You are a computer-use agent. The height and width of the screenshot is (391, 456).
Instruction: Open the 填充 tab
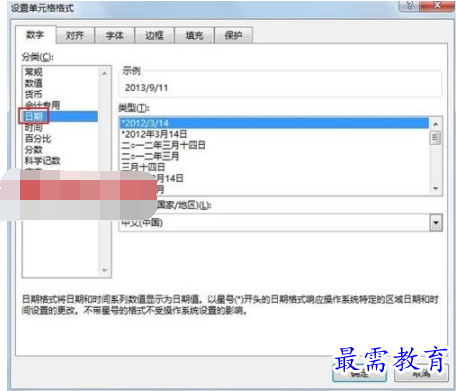pyautogui.click(x=194, y=35)
